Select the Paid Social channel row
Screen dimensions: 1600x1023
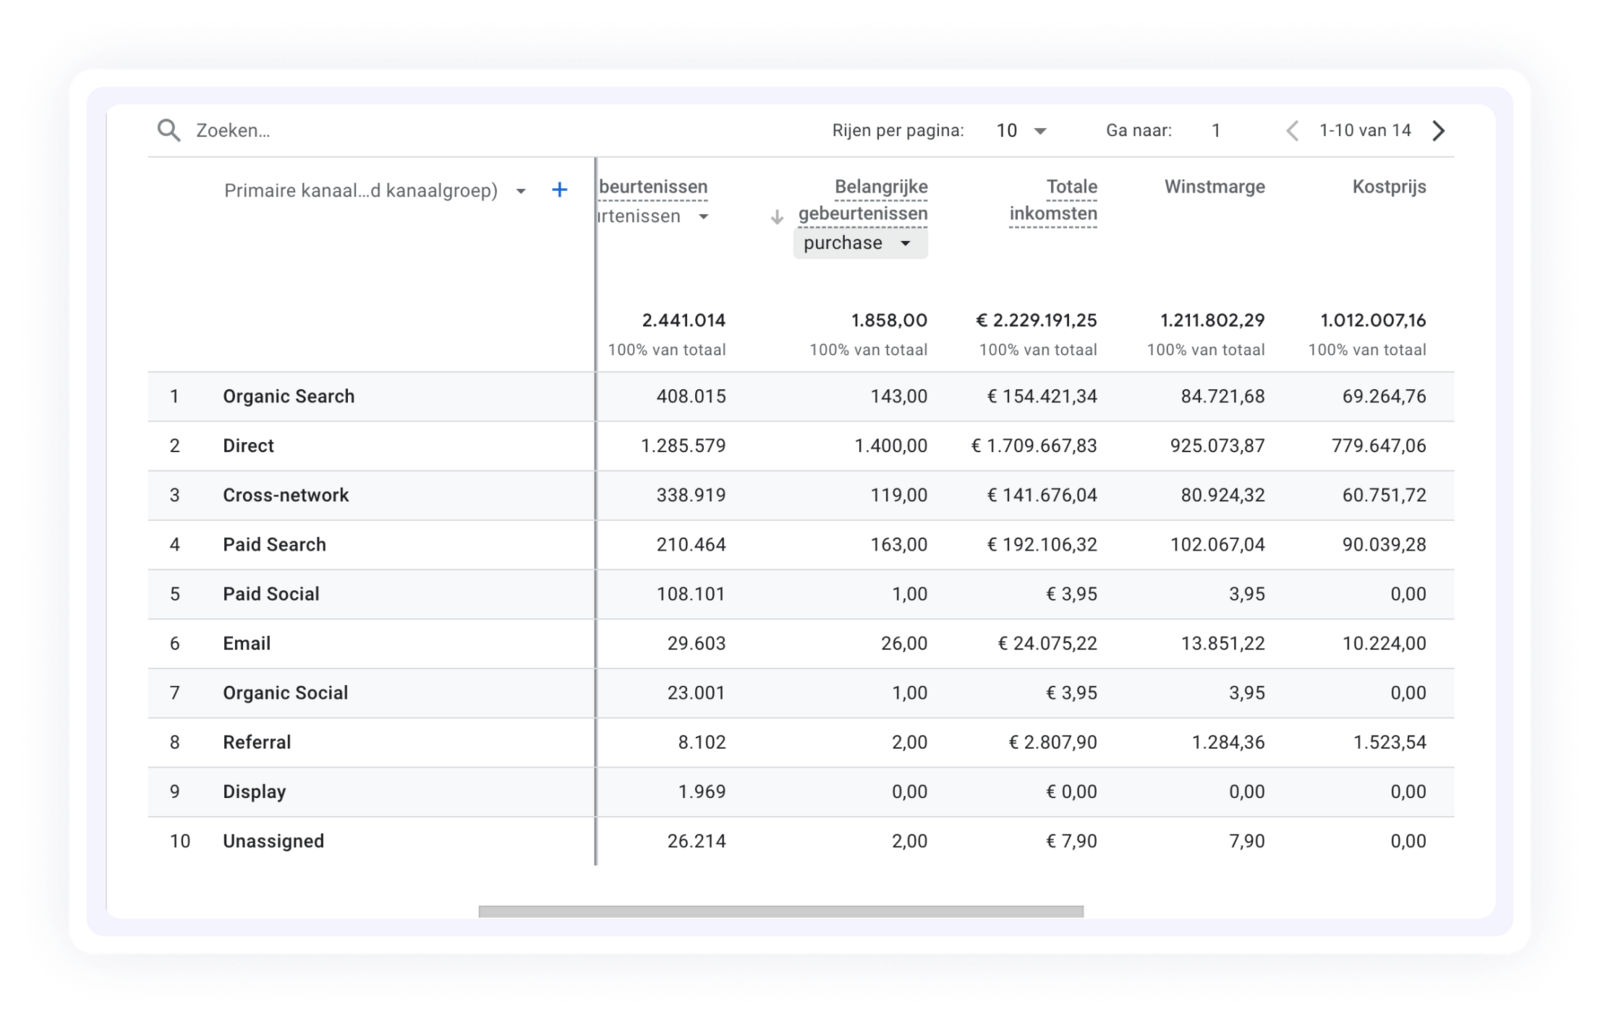pyautogui.click(x=271, y=594)
